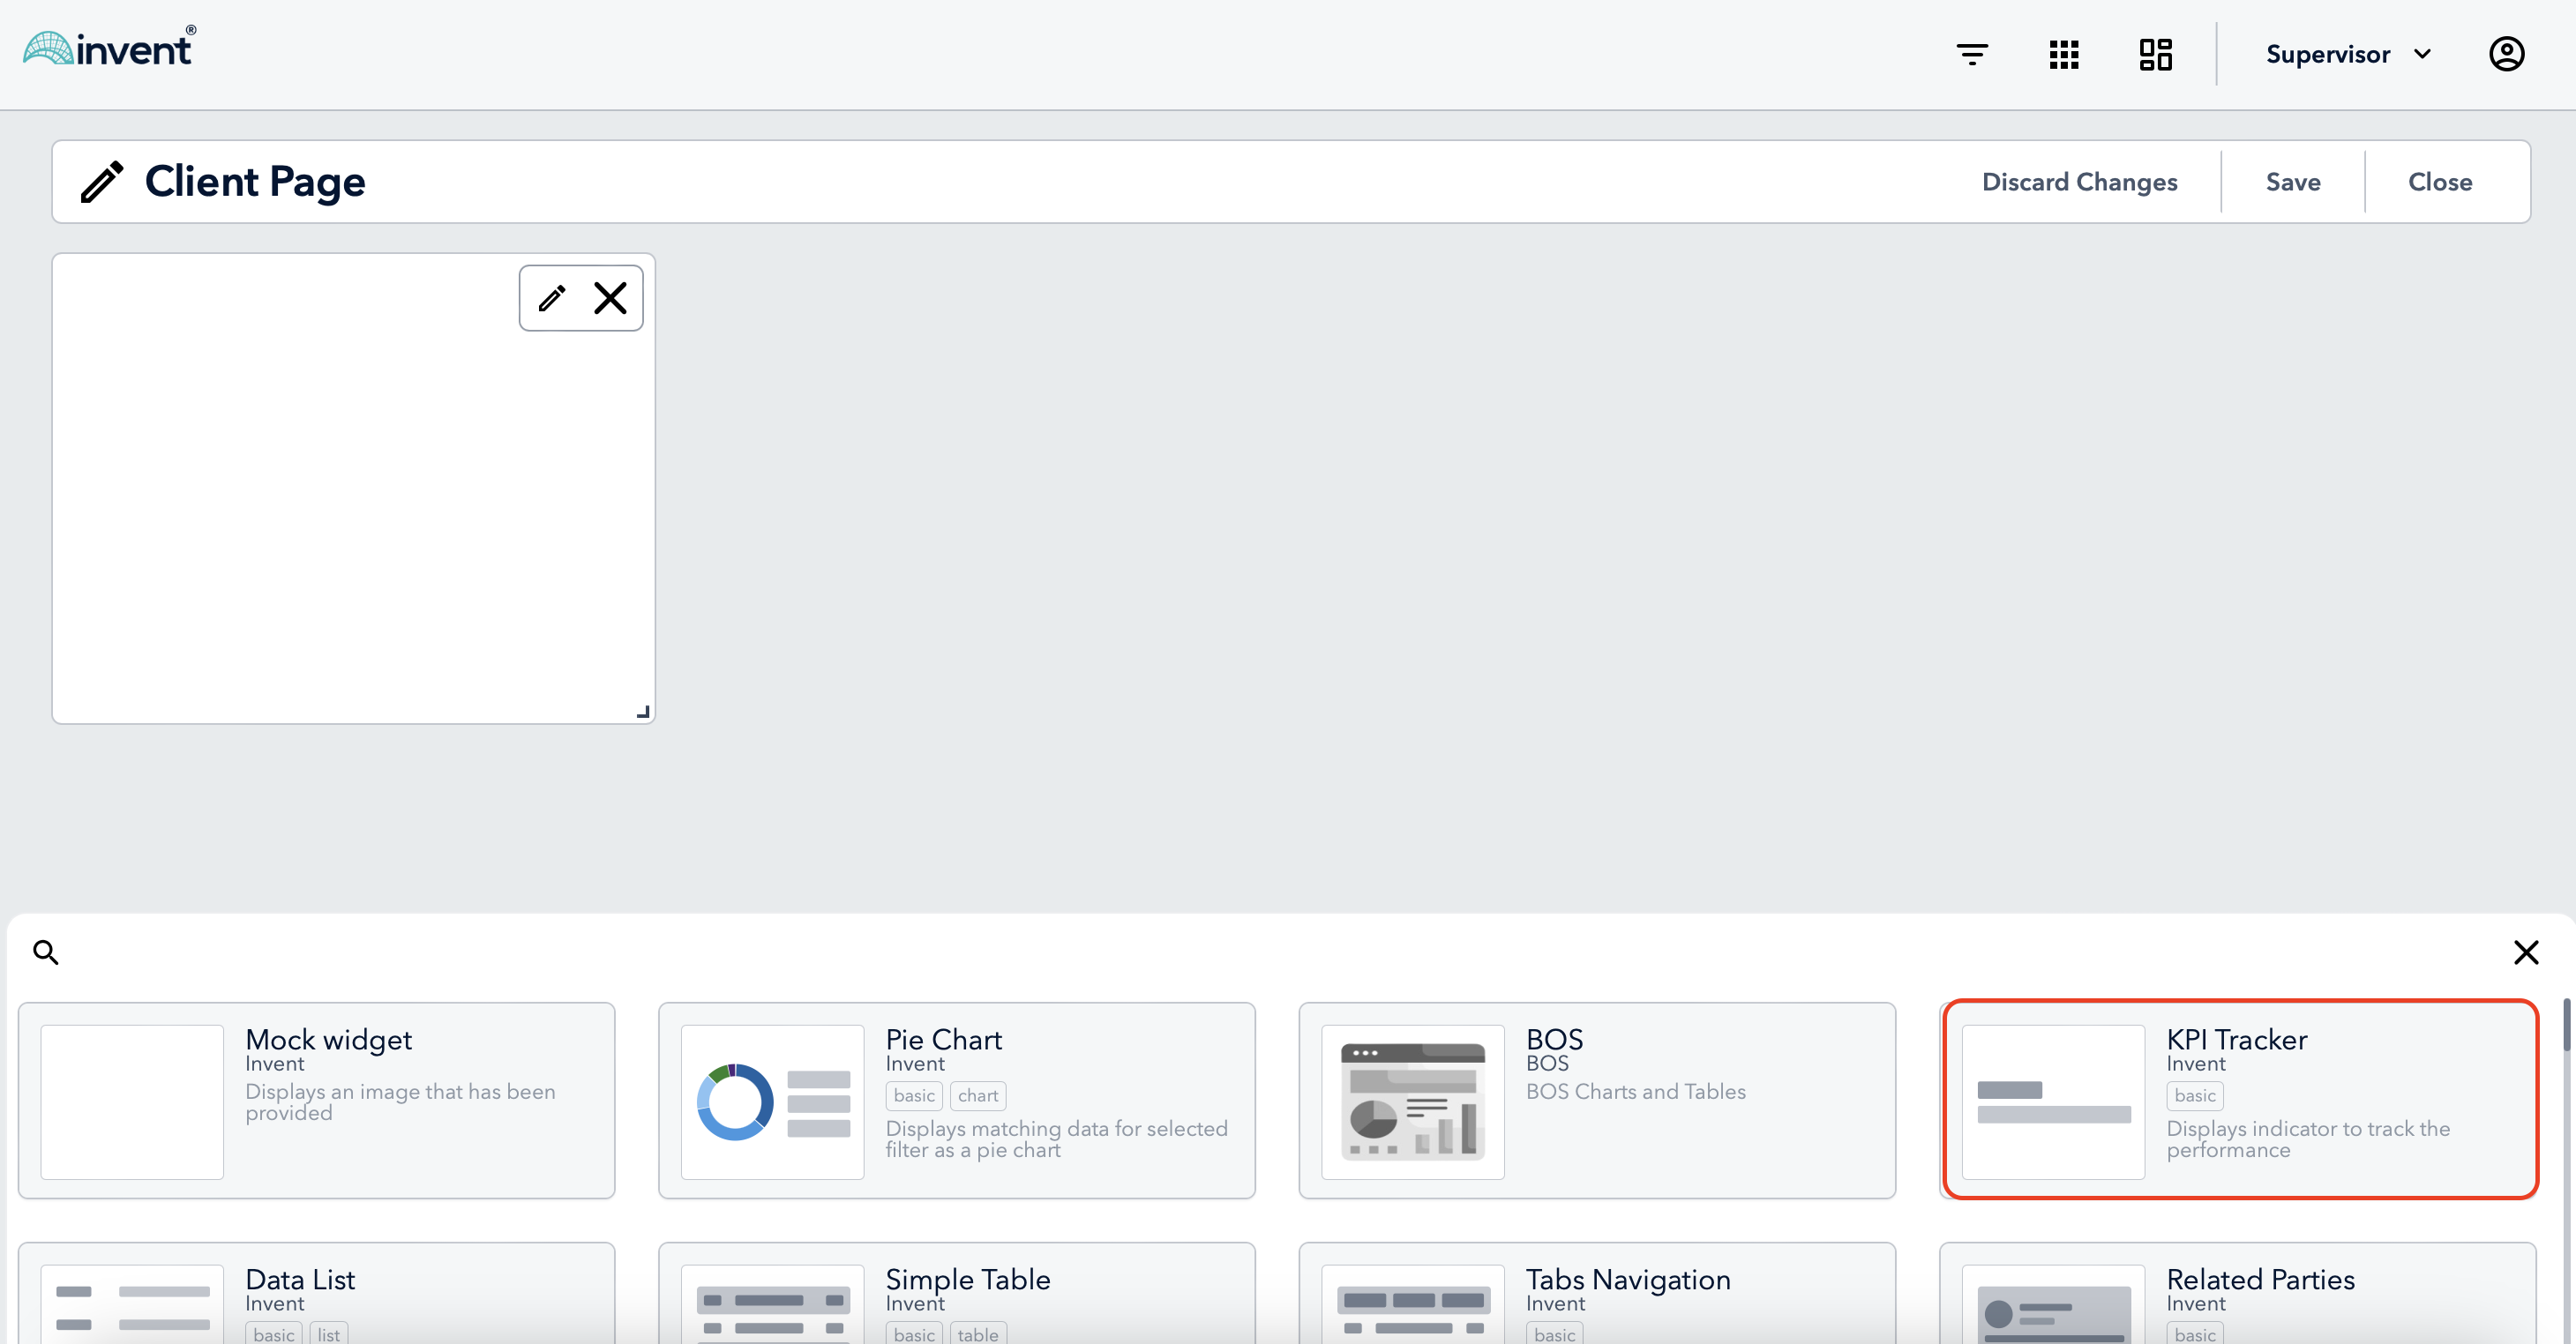Click the 'table' tag on Simple Table

[x=978, y=1334]
